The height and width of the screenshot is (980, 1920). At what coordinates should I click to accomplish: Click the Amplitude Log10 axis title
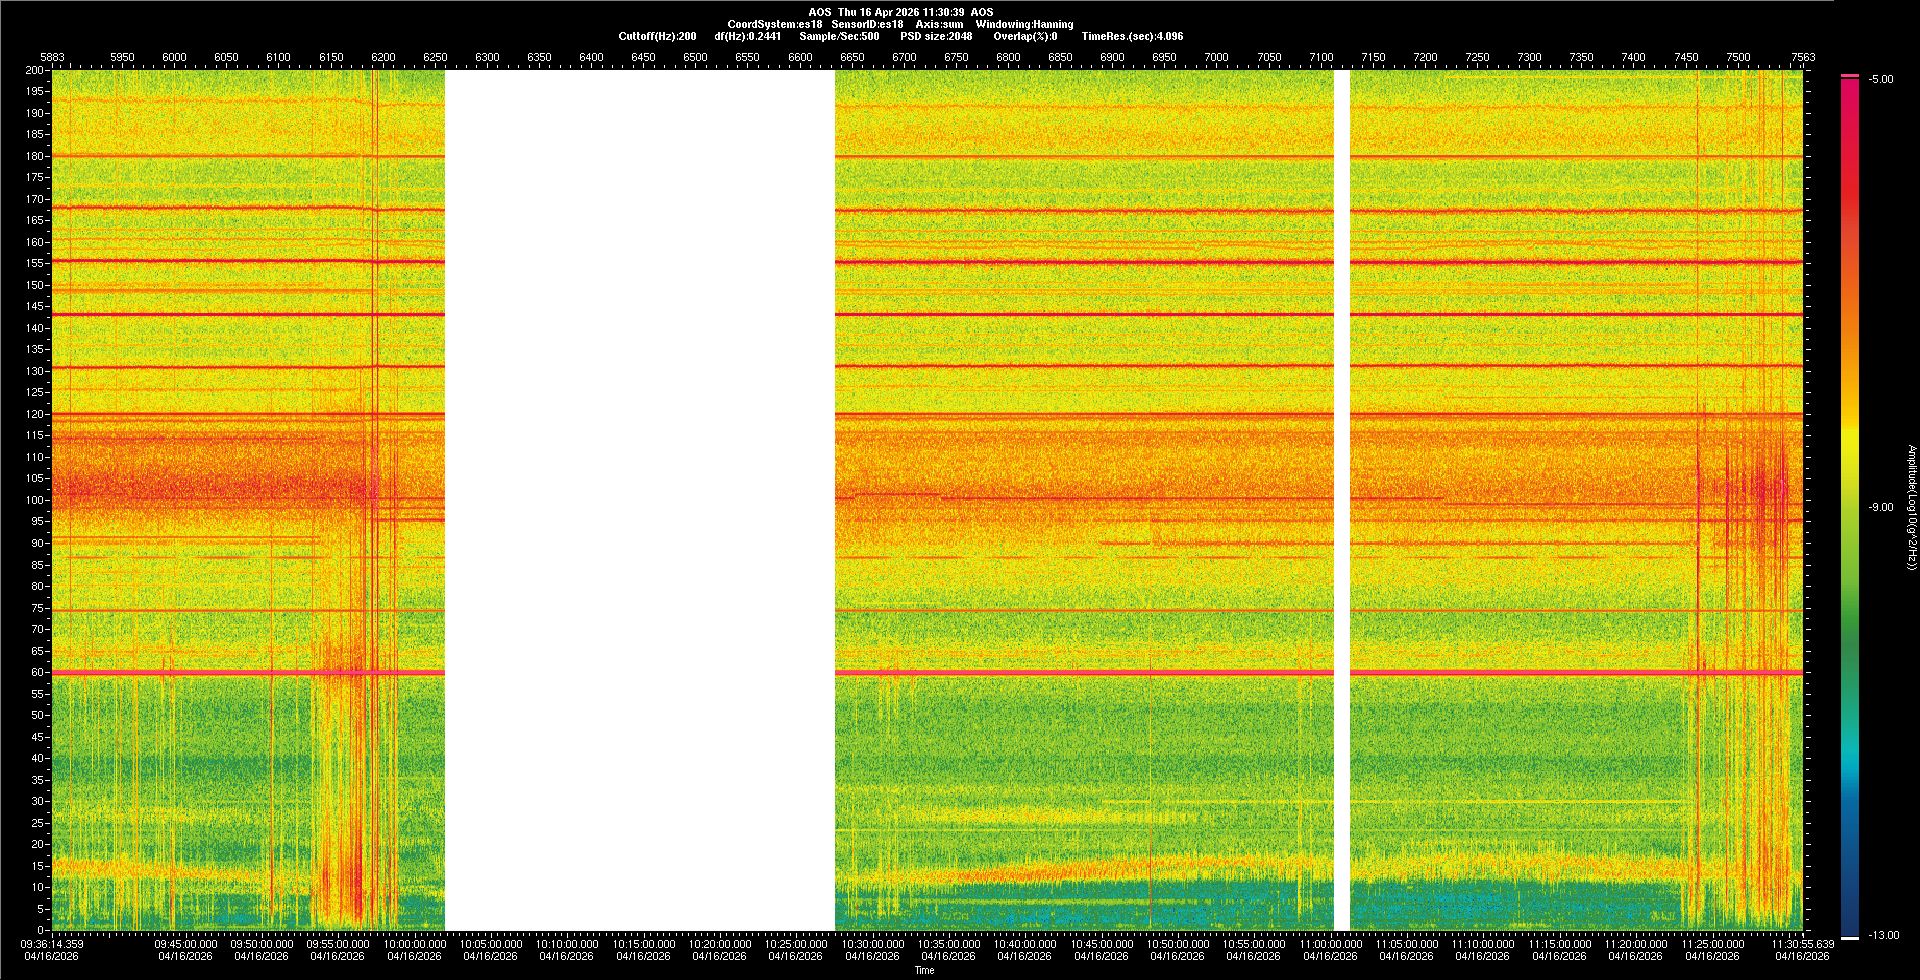(1911, 507)
